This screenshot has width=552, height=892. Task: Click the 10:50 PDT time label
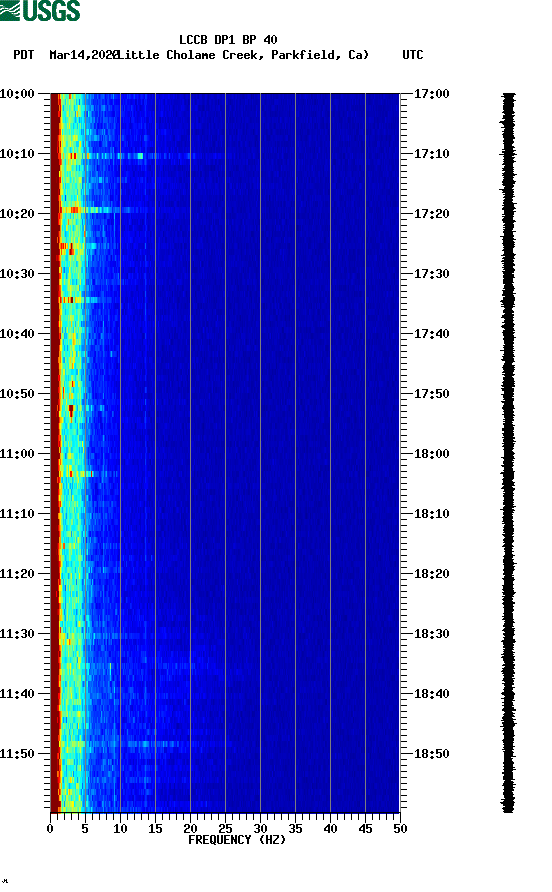tap(17, 394)
